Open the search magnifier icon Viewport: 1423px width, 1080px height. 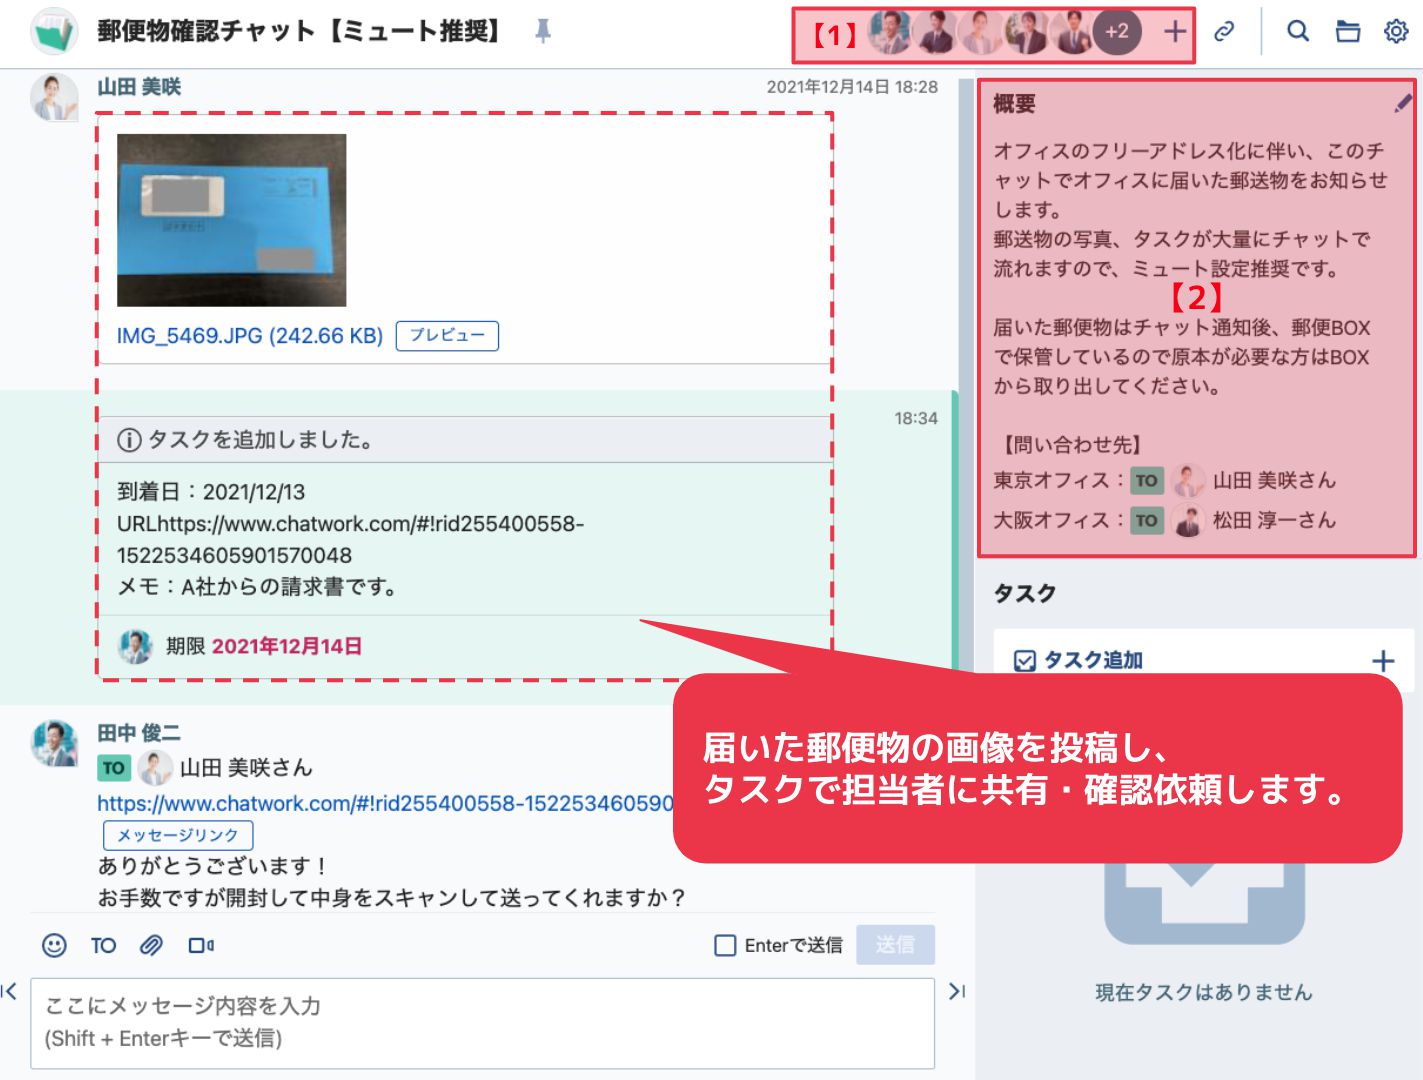pos(1298,31)
